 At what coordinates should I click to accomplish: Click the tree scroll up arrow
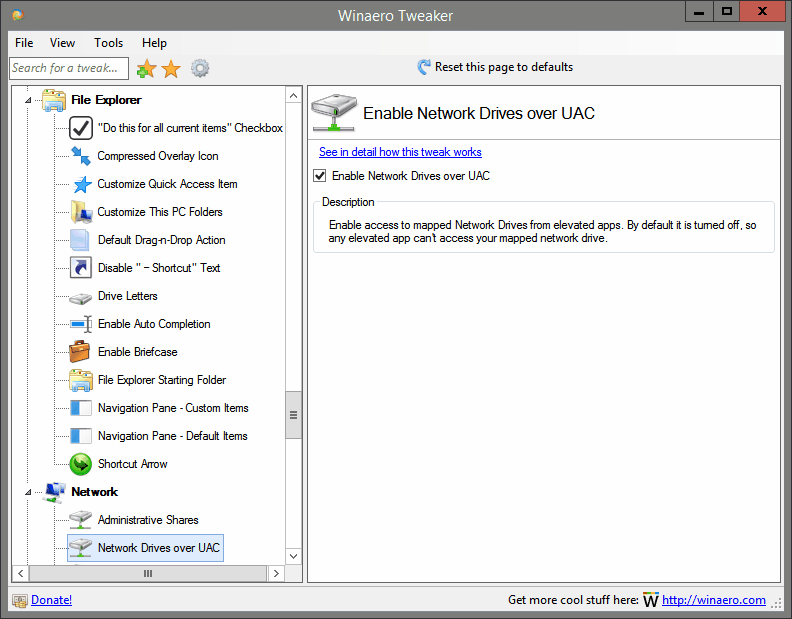293,96
